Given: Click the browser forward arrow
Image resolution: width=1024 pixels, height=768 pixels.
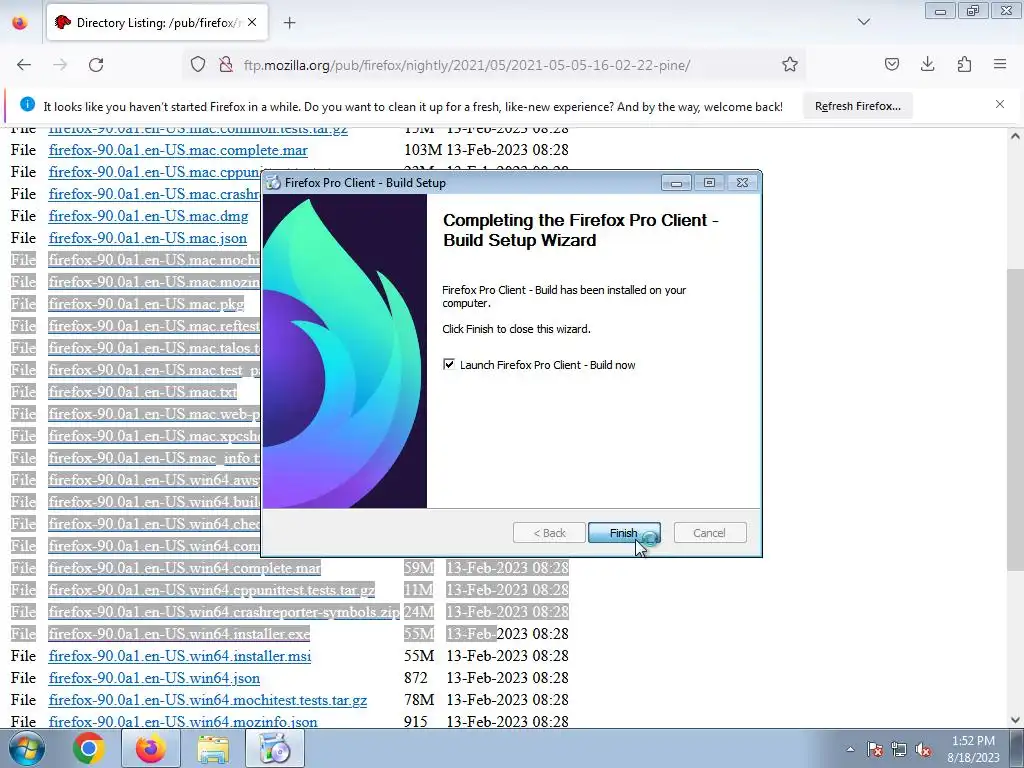Looking at the screenshot, I should 60,64.
